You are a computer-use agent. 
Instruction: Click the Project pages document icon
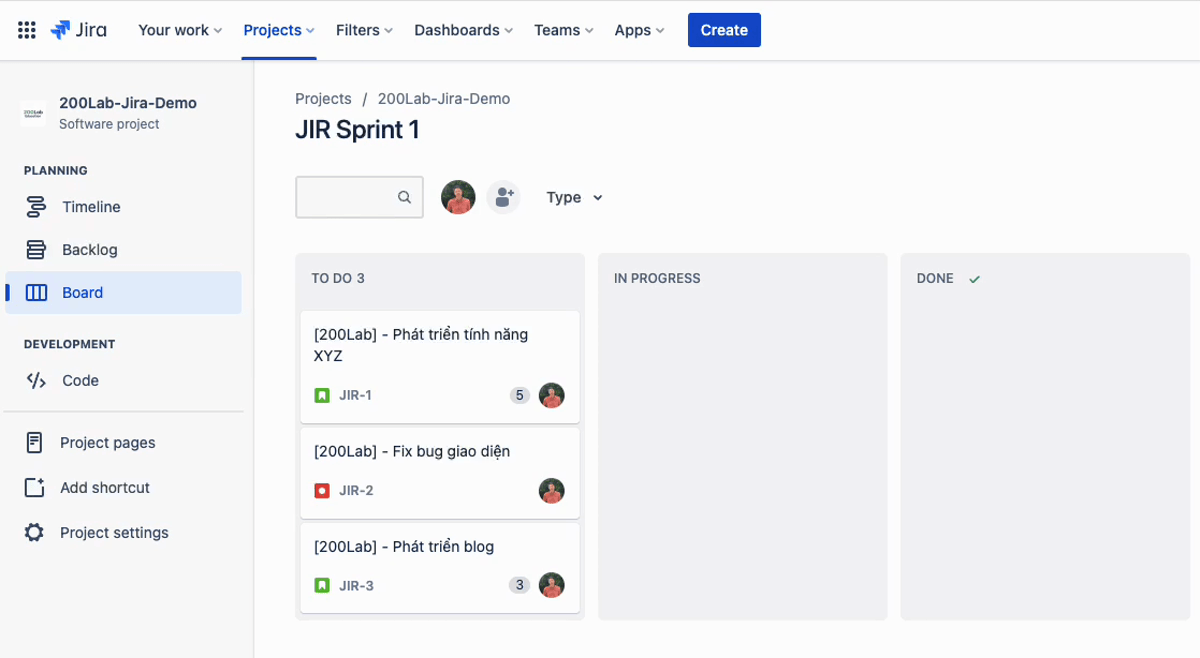pyautogui.click(x=34, y=442)
